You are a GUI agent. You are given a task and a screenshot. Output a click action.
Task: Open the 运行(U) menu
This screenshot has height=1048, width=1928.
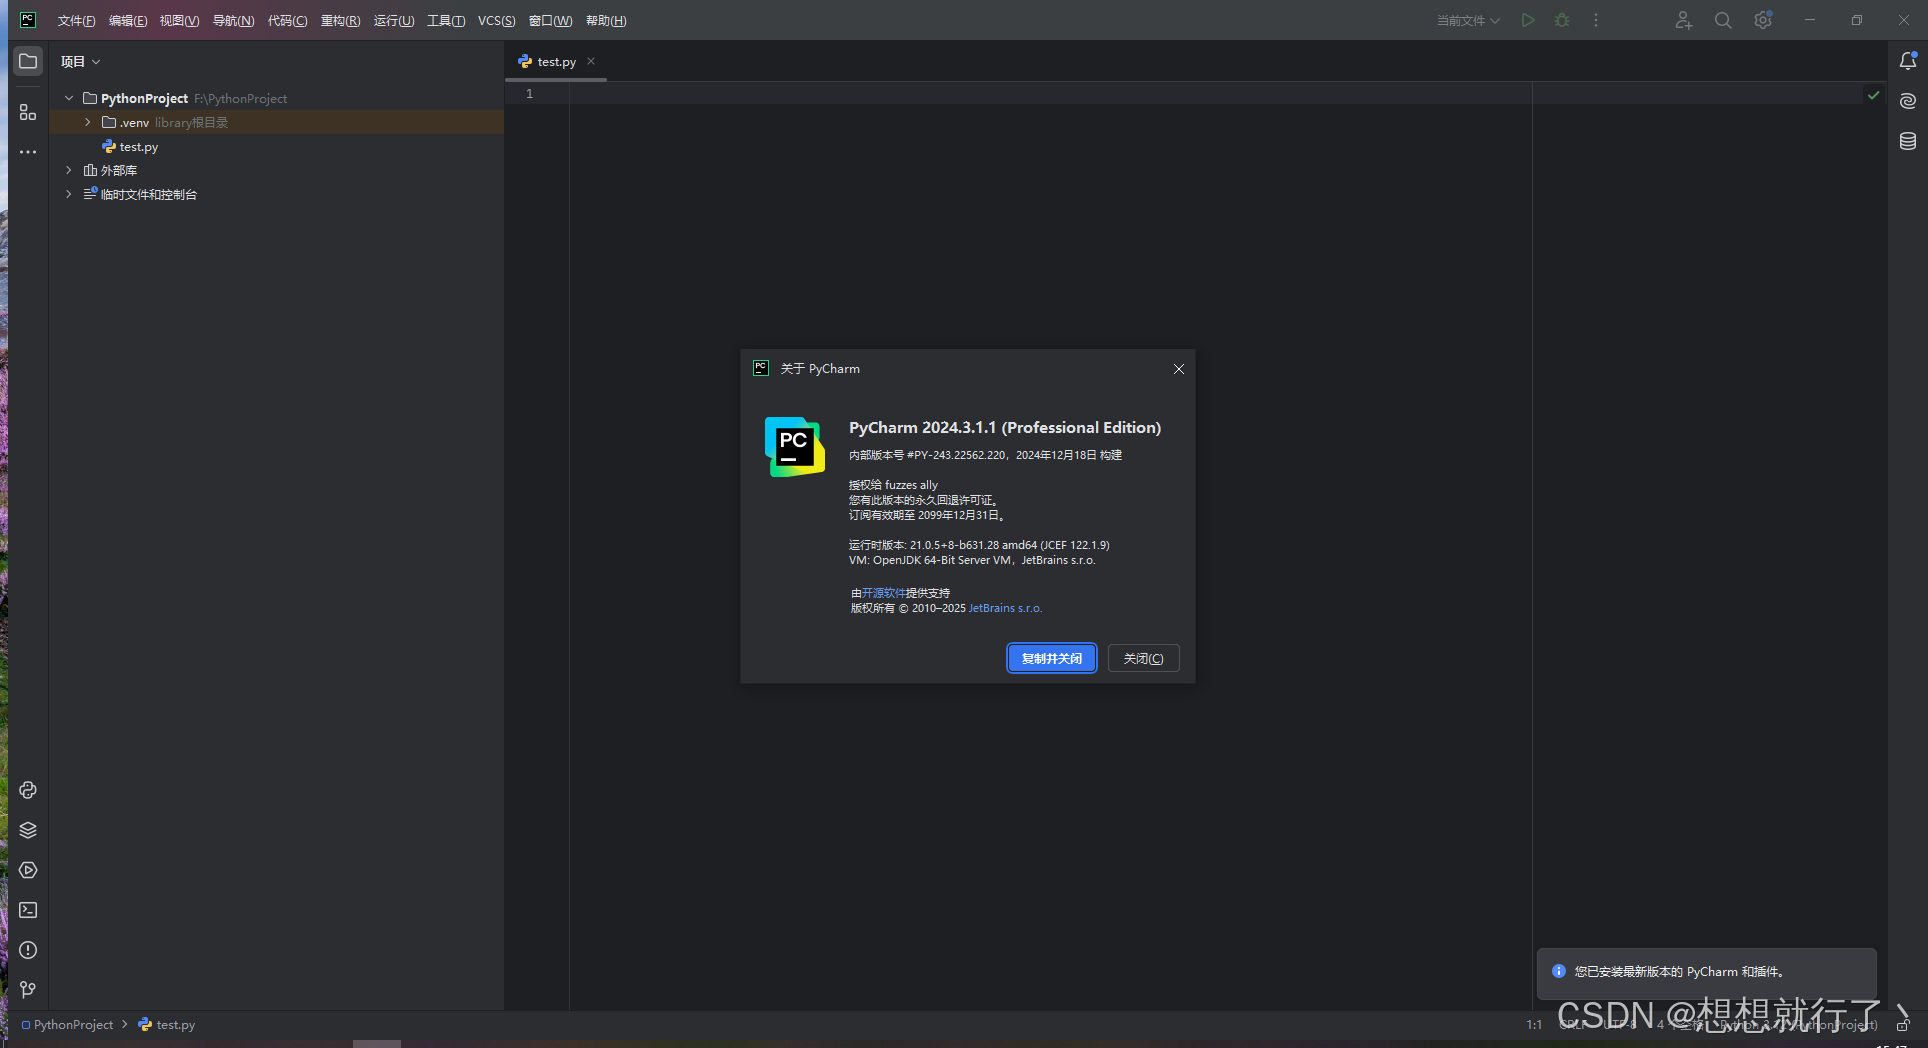tap(394, 21)
